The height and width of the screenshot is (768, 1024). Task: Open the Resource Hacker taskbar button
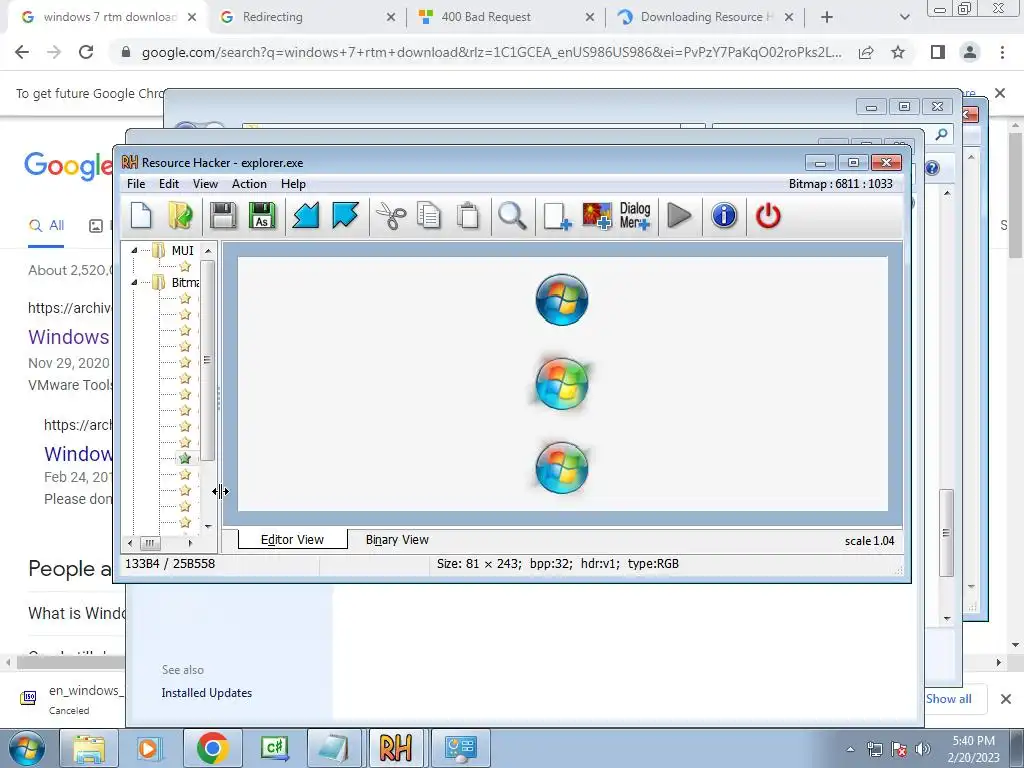[396, 748]
